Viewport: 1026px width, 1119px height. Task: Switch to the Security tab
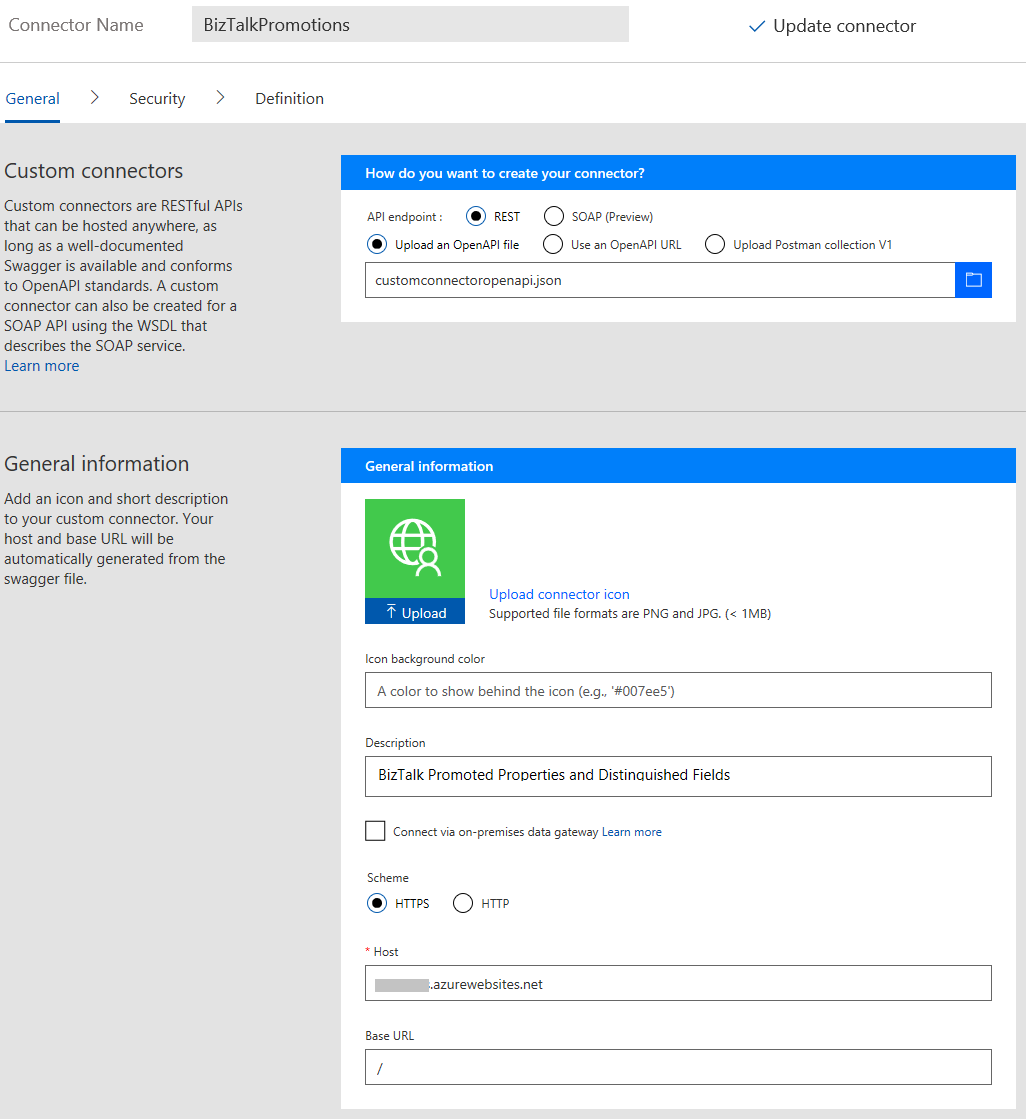point(157,98)
